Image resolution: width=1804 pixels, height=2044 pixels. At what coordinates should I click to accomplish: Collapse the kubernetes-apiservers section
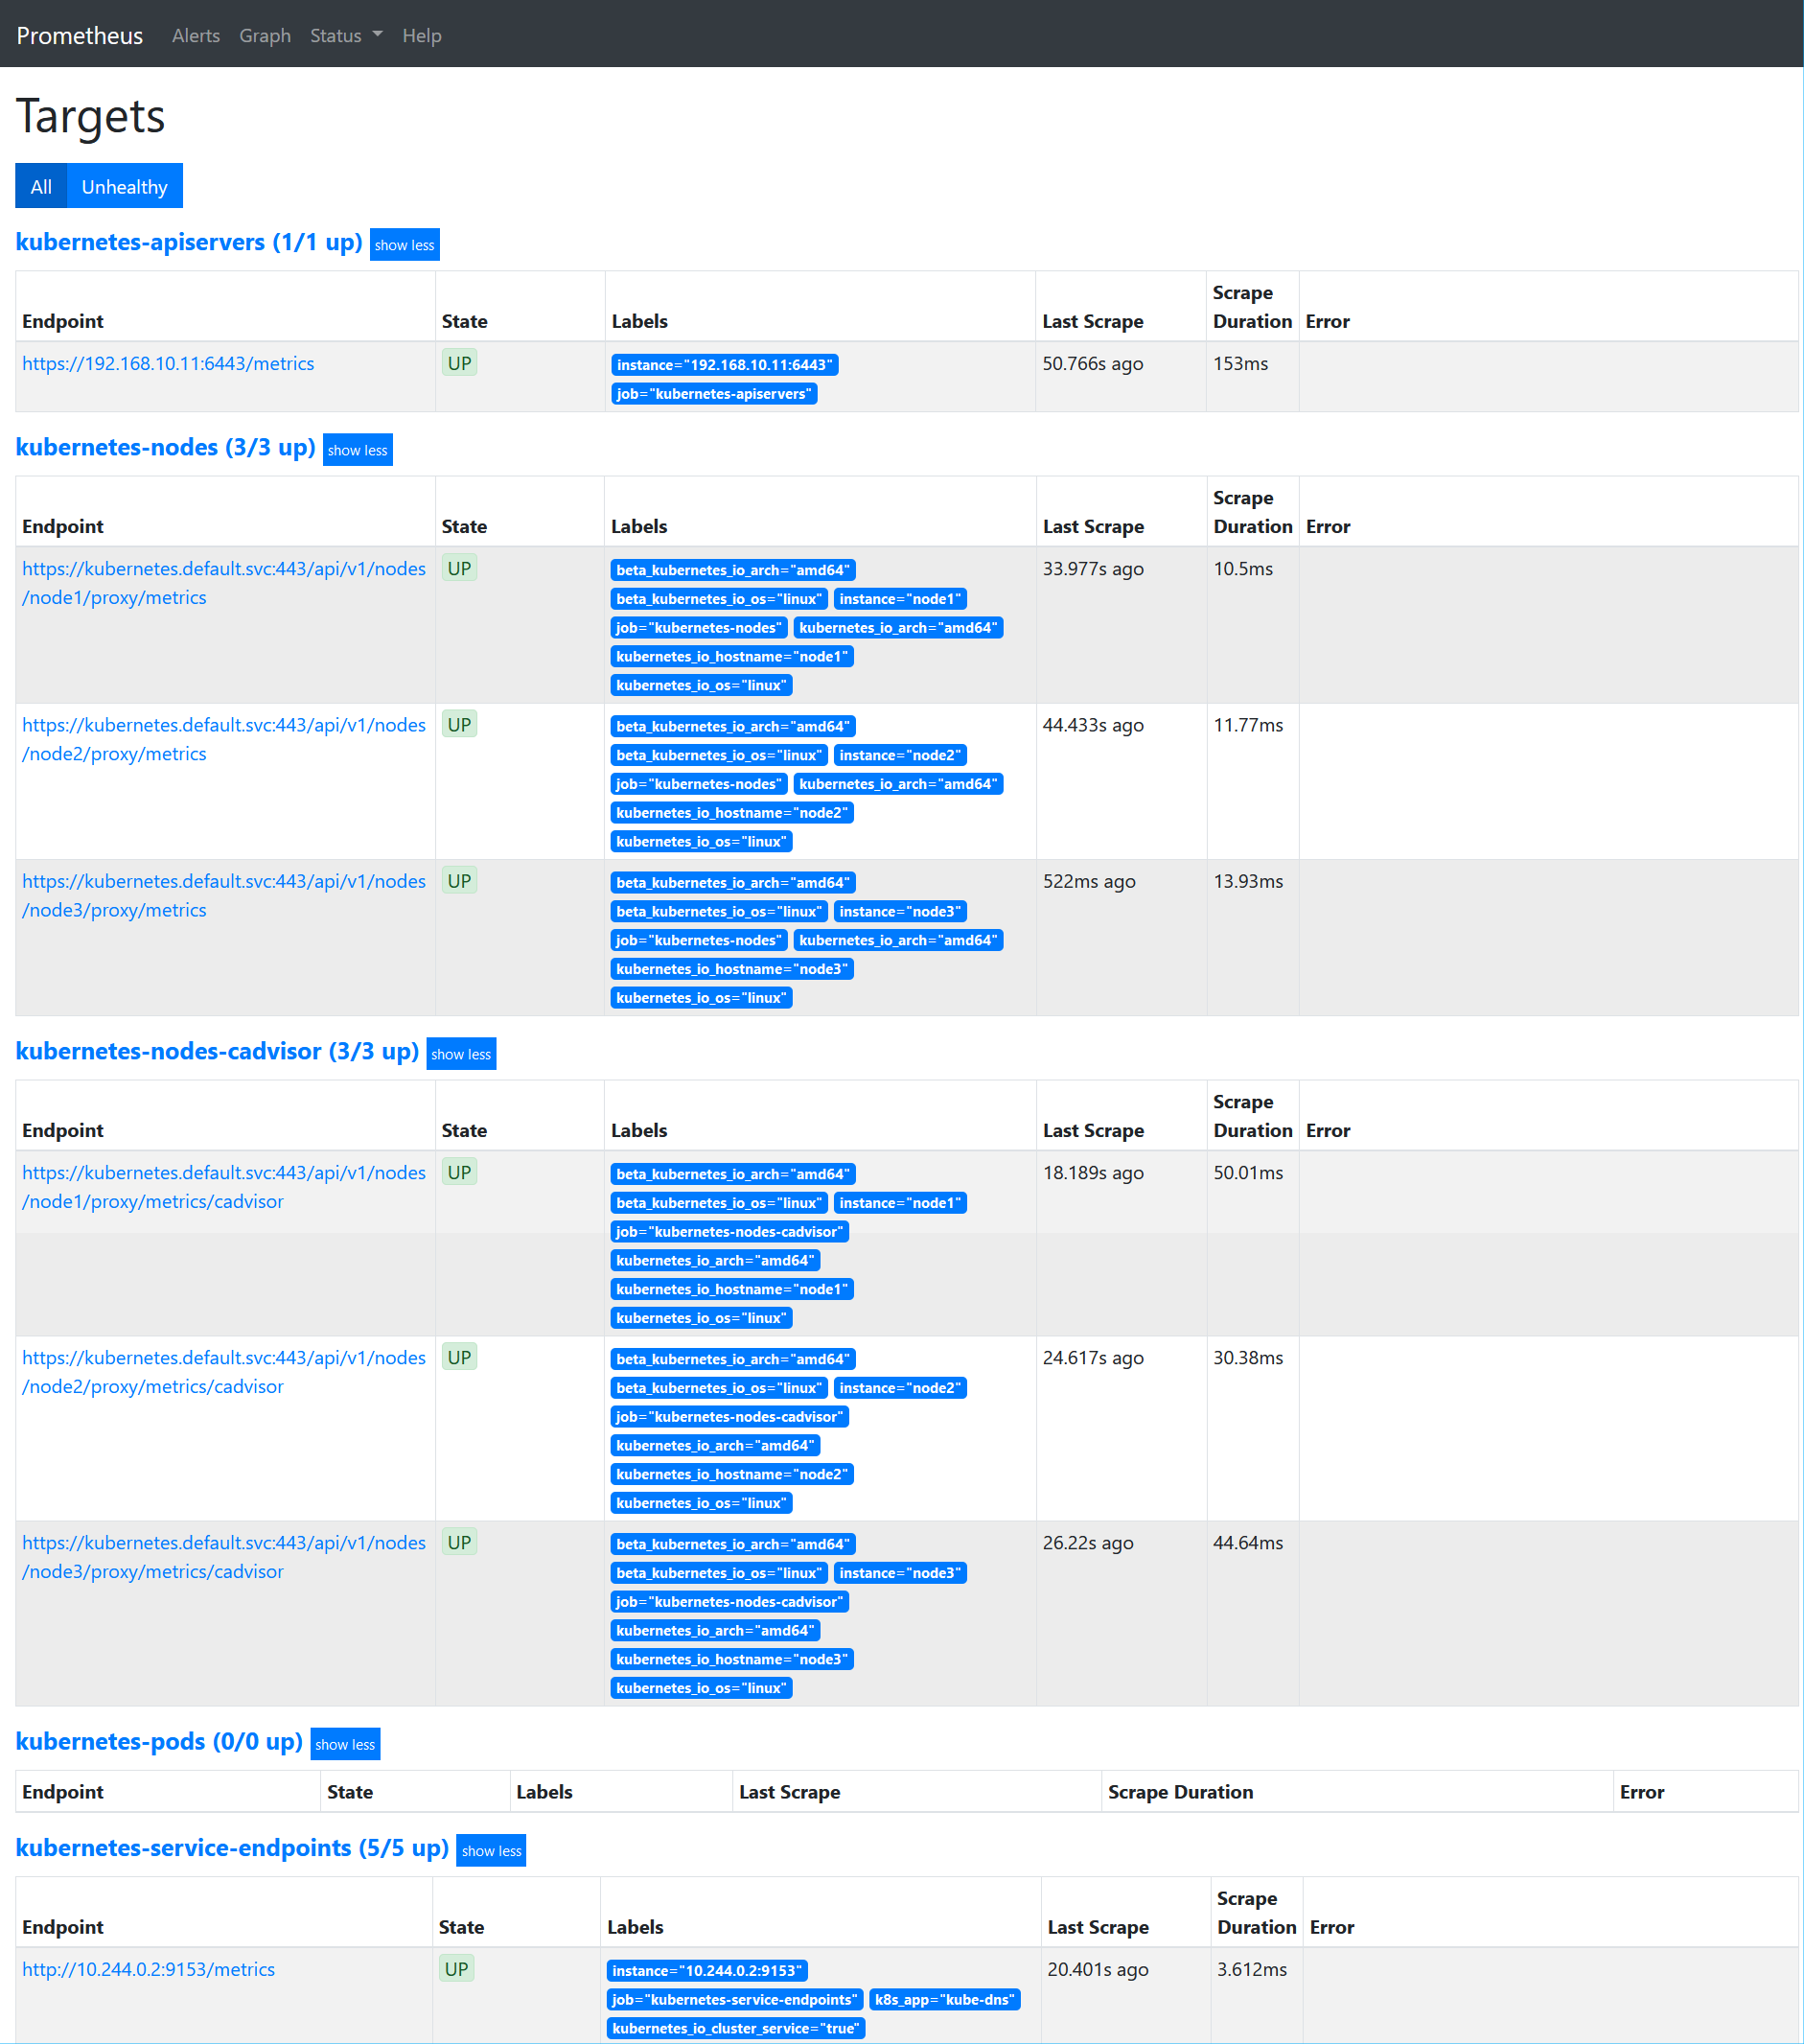[404, 244]
